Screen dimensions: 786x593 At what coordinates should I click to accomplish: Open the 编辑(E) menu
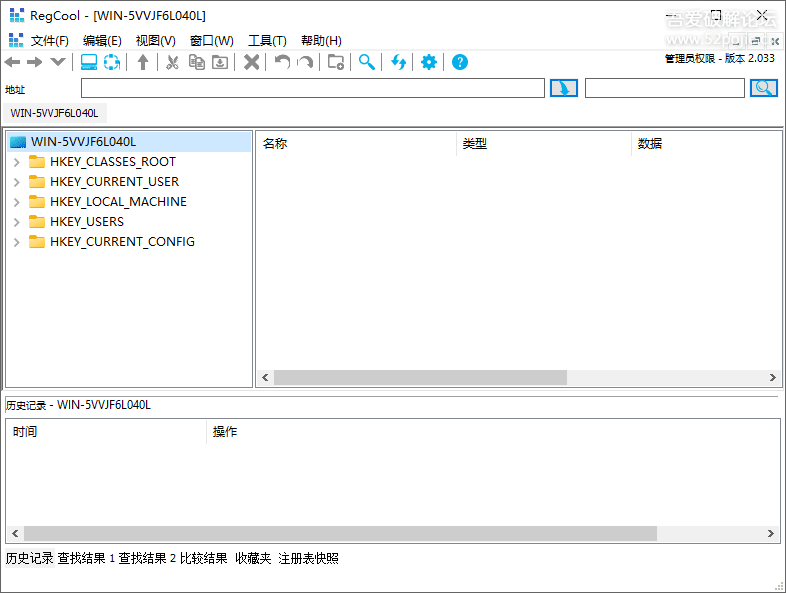click(102, 41)
